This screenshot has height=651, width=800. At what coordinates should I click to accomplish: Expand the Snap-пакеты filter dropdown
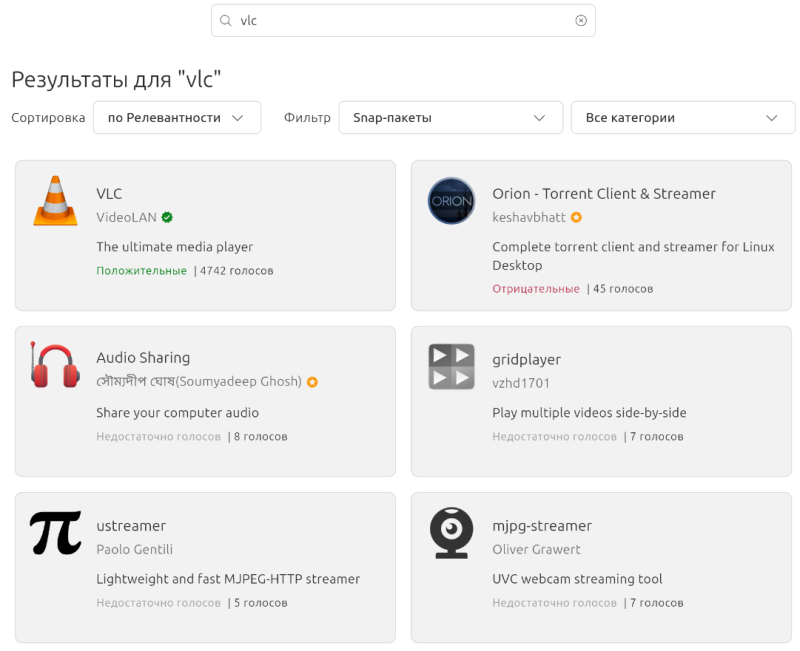450,117
